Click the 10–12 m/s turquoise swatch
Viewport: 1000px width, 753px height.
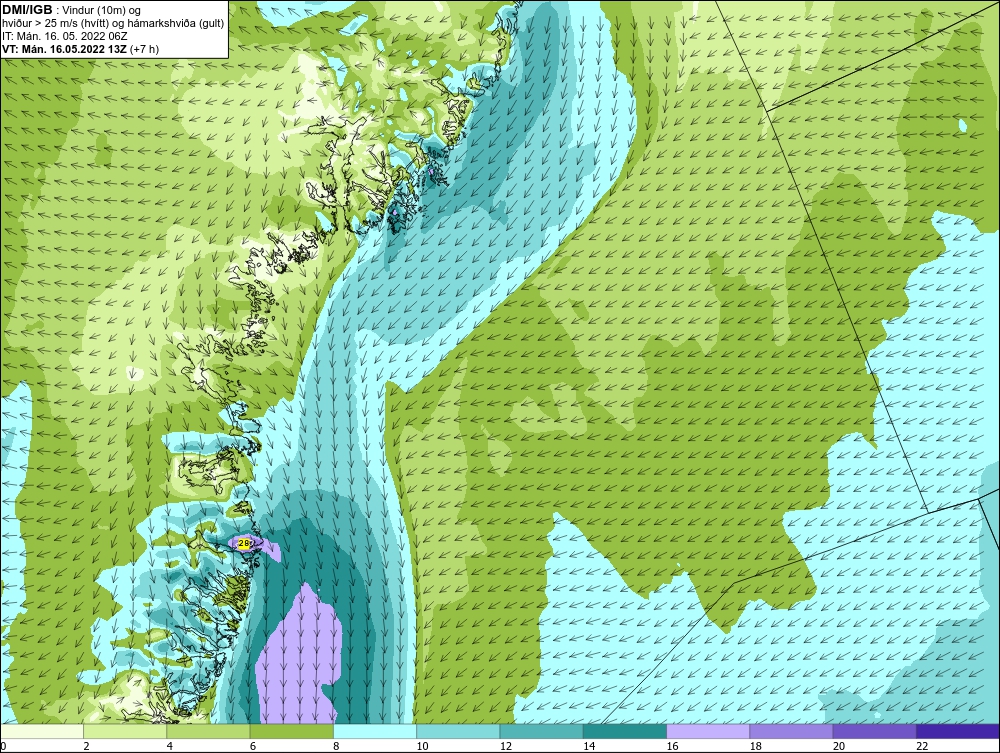point(458,731)
